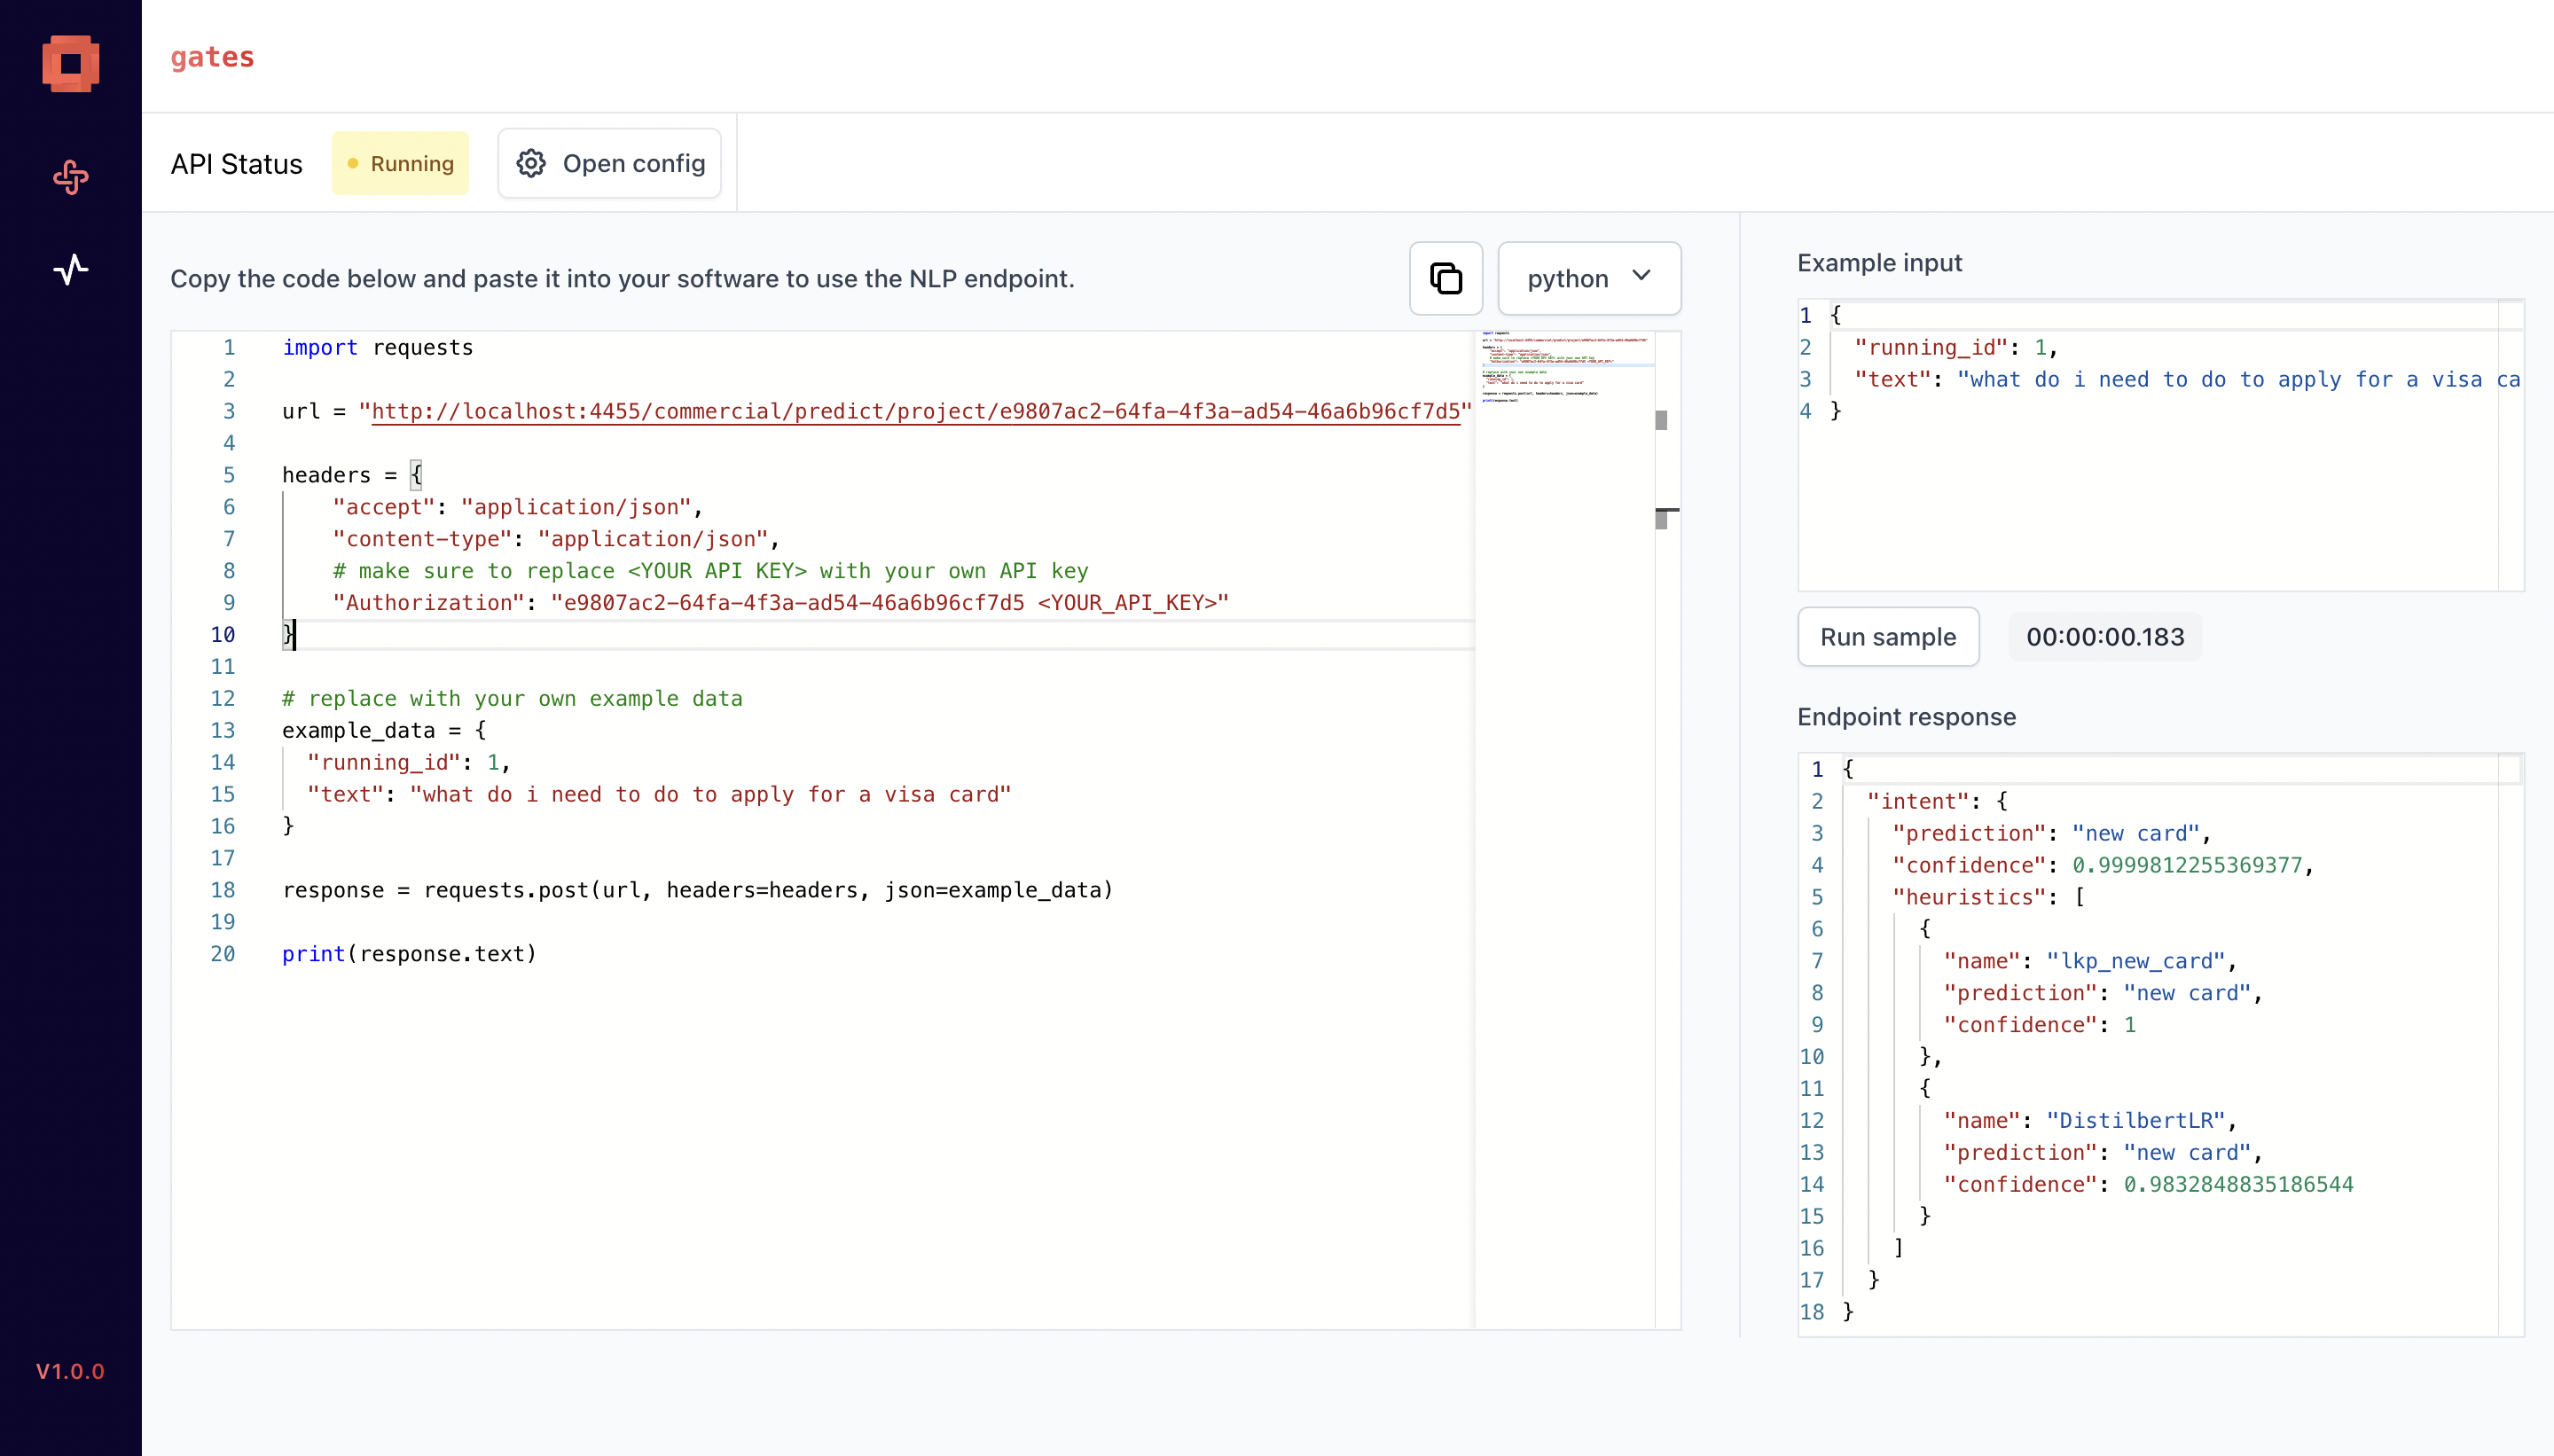Click the 0.9832848835186544 confidence value

(x=2238, y=1184)
